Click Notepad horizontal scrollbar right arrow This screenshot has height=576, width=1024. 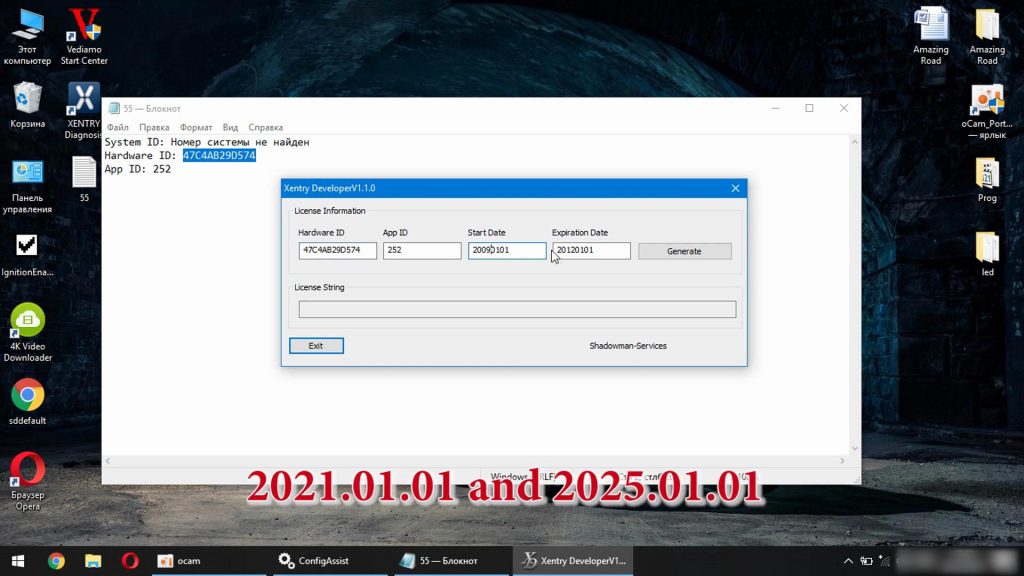pos(842,461)
